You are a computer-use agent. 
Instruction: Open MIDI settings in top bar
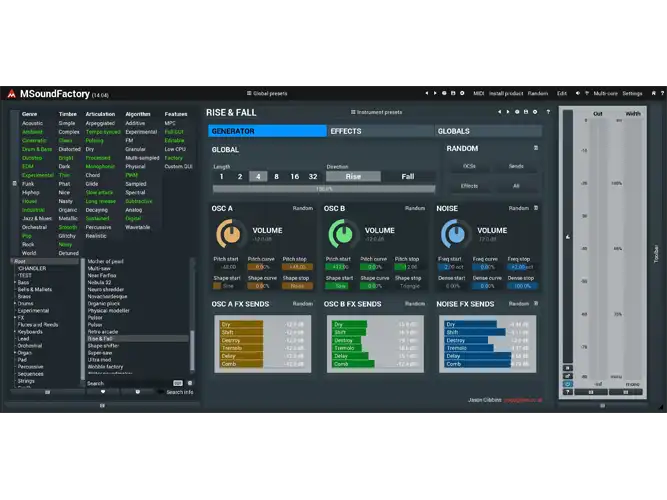click(479, 93)
